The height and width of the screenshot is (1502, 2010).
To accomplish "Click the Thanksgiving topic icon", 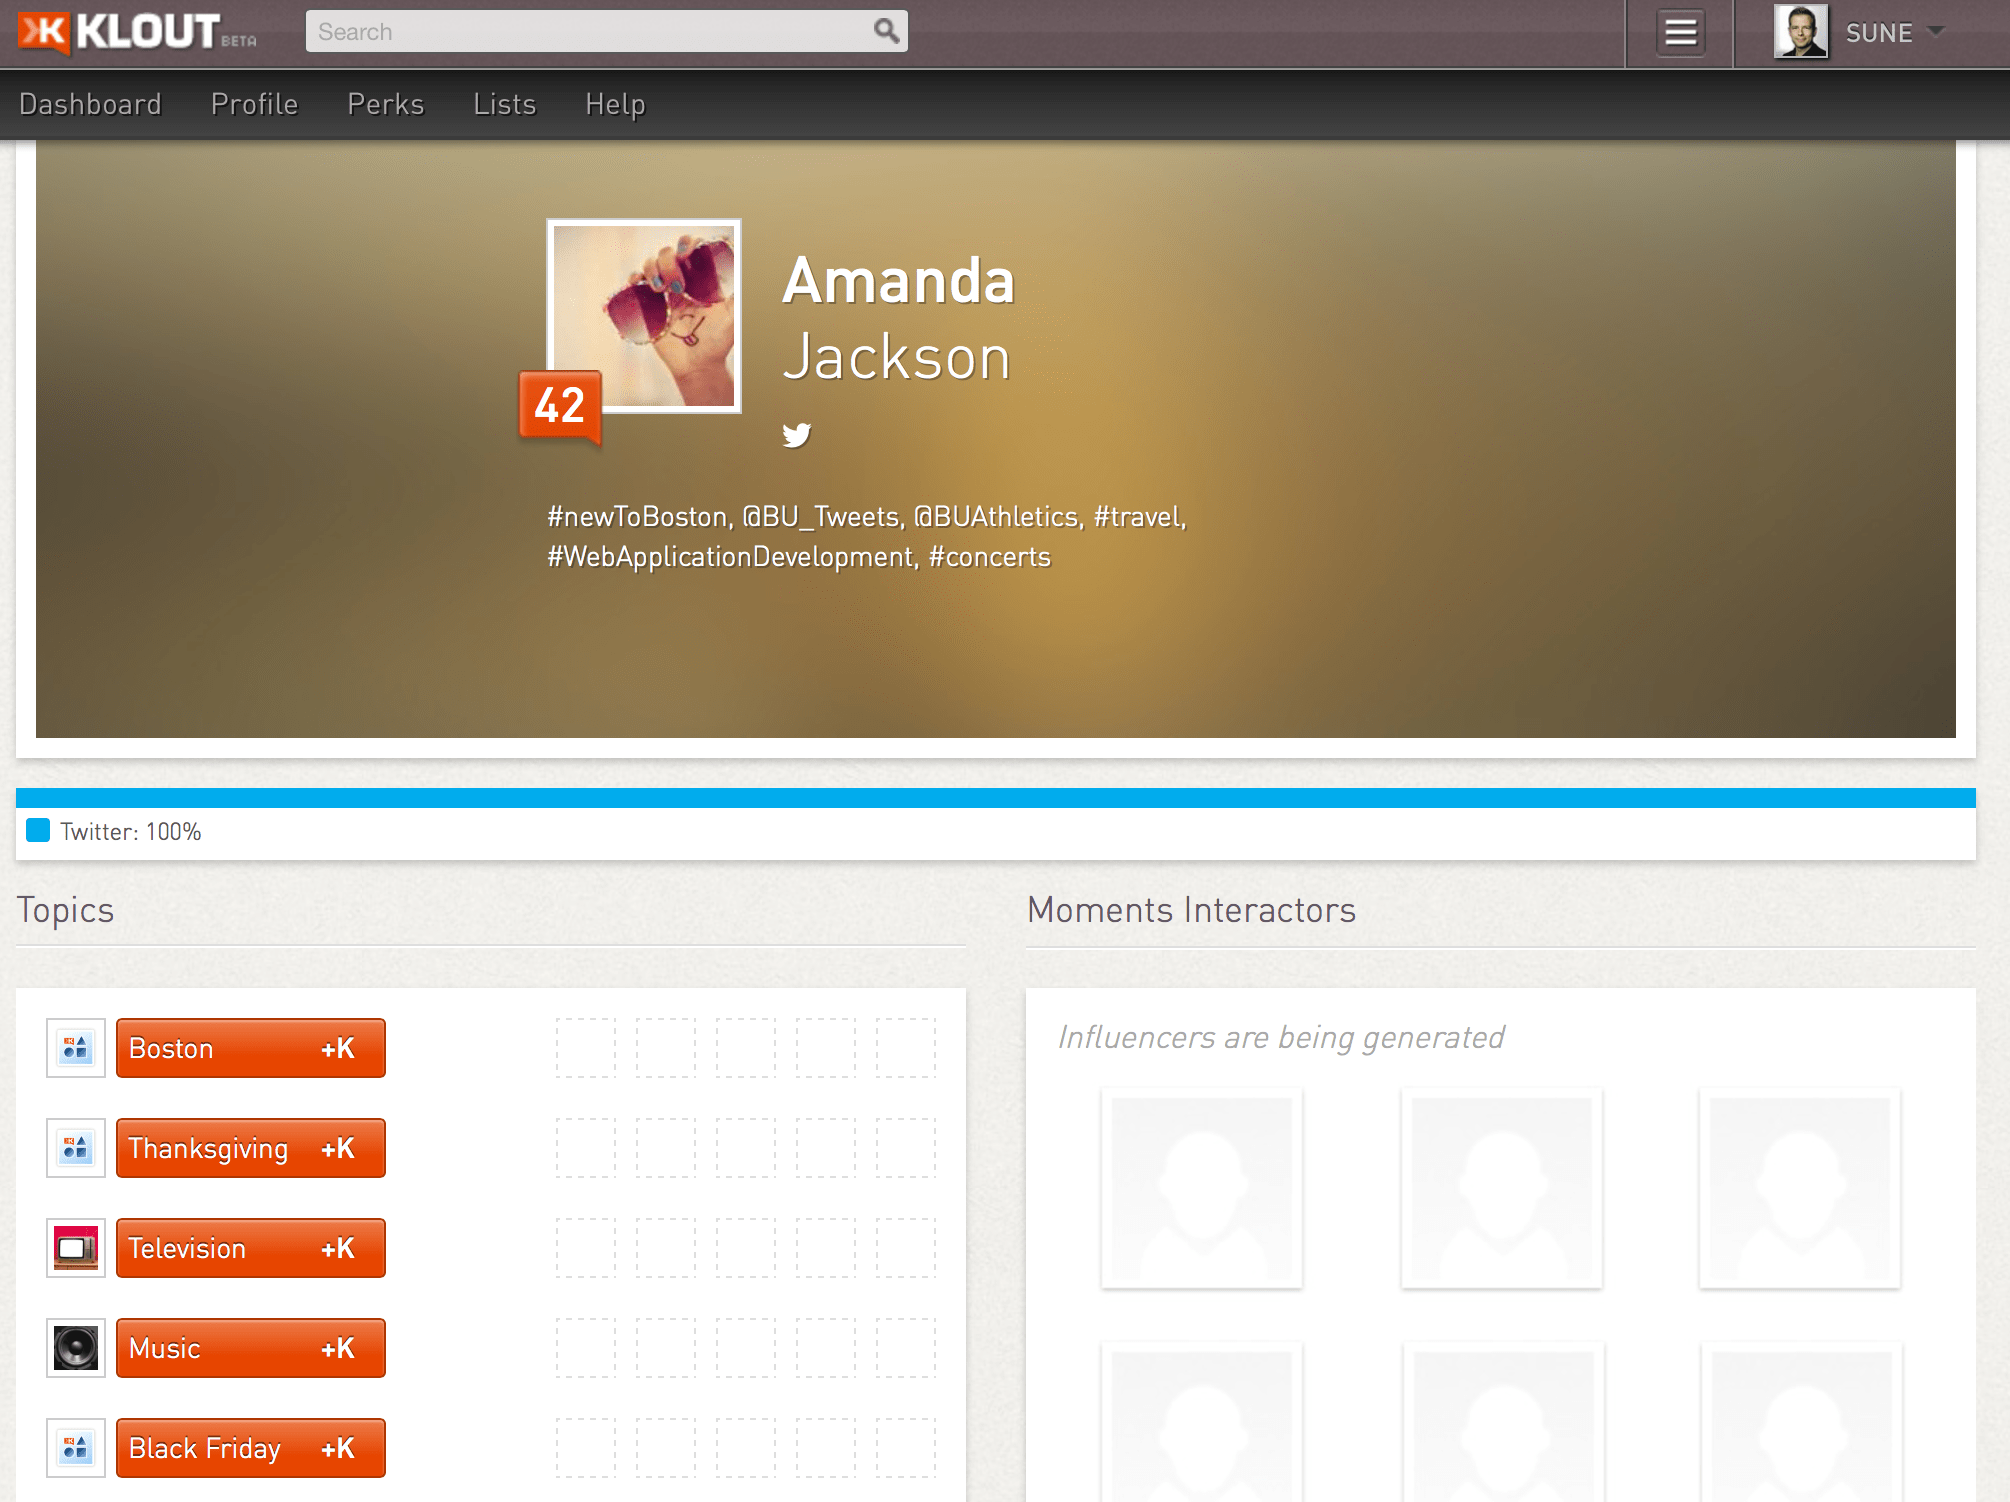I will (74, 1148).
